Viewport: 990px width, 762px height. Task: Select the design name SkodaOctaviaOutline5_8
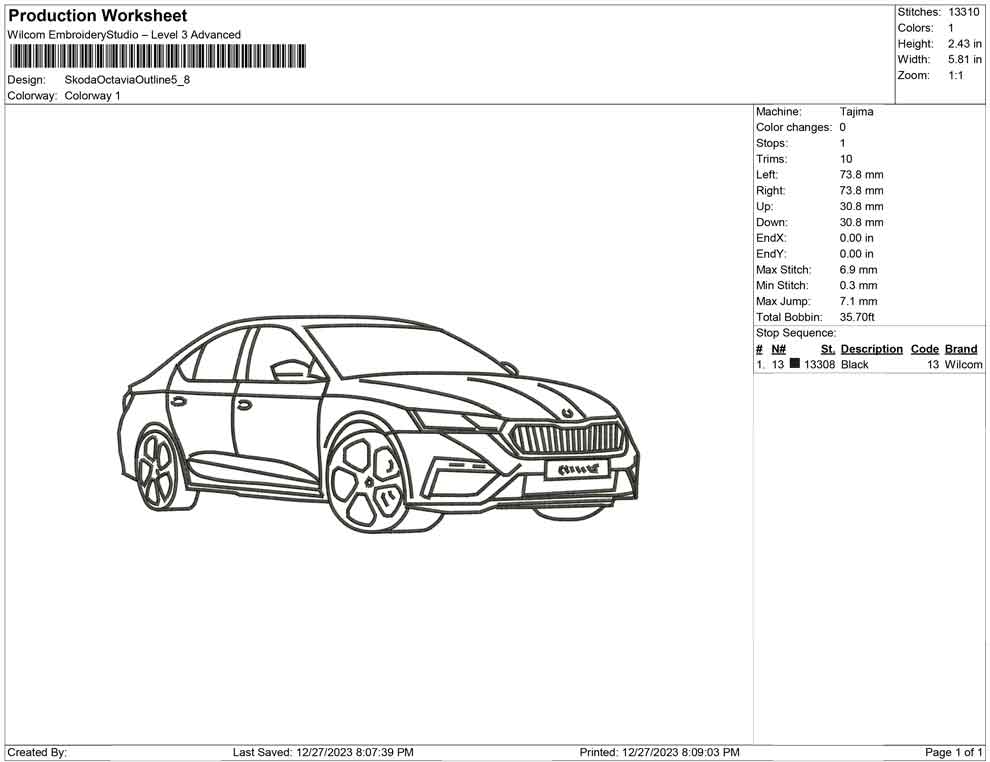point(127,80)
